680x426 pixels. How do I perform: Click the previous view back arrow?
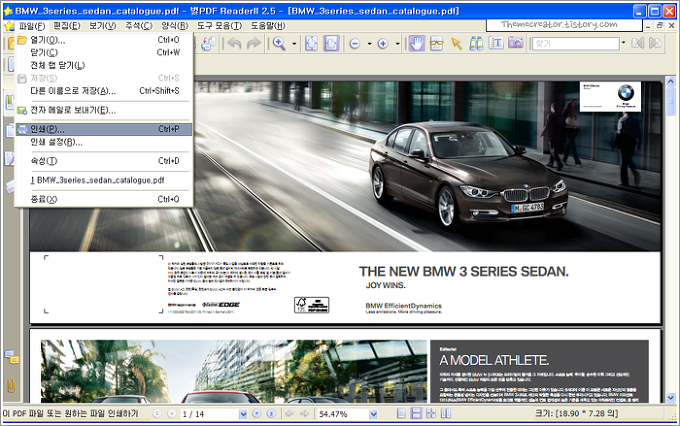(290, 414)
